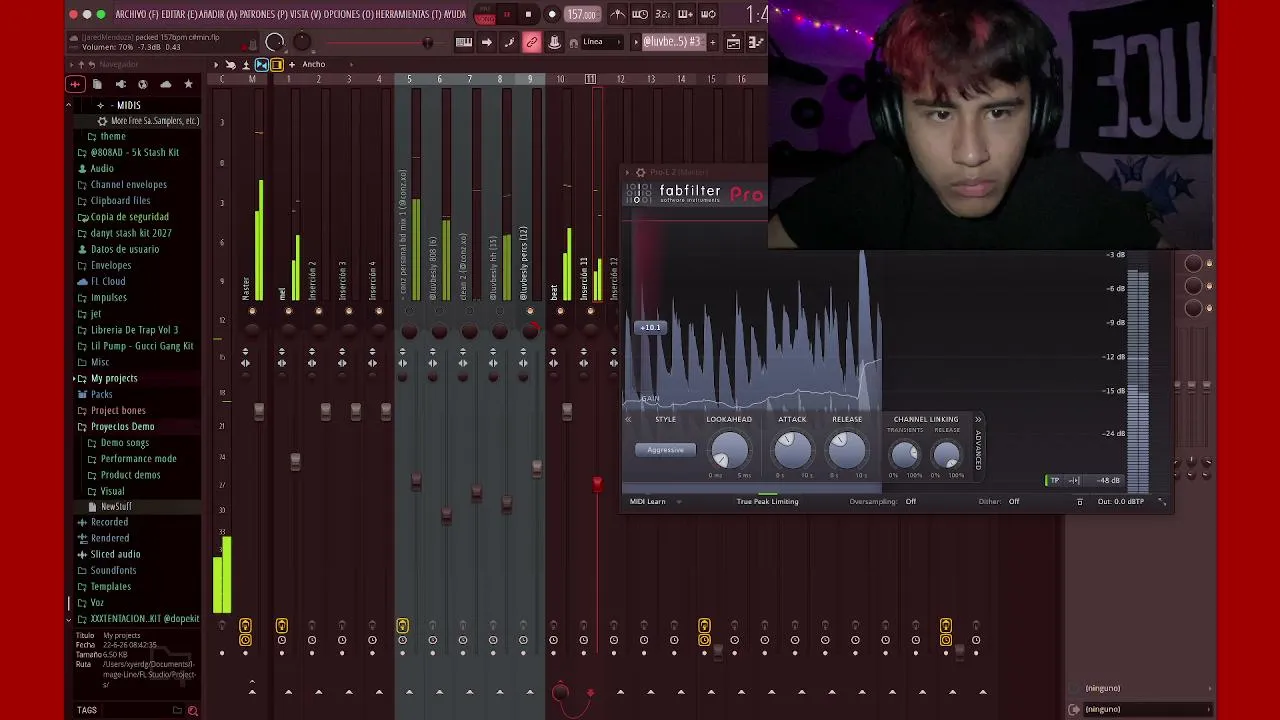Toggle True Peak Limiting in Pro-L 2
The height and width of the screenshot is (720, 1280).
(x=767, y=501)
